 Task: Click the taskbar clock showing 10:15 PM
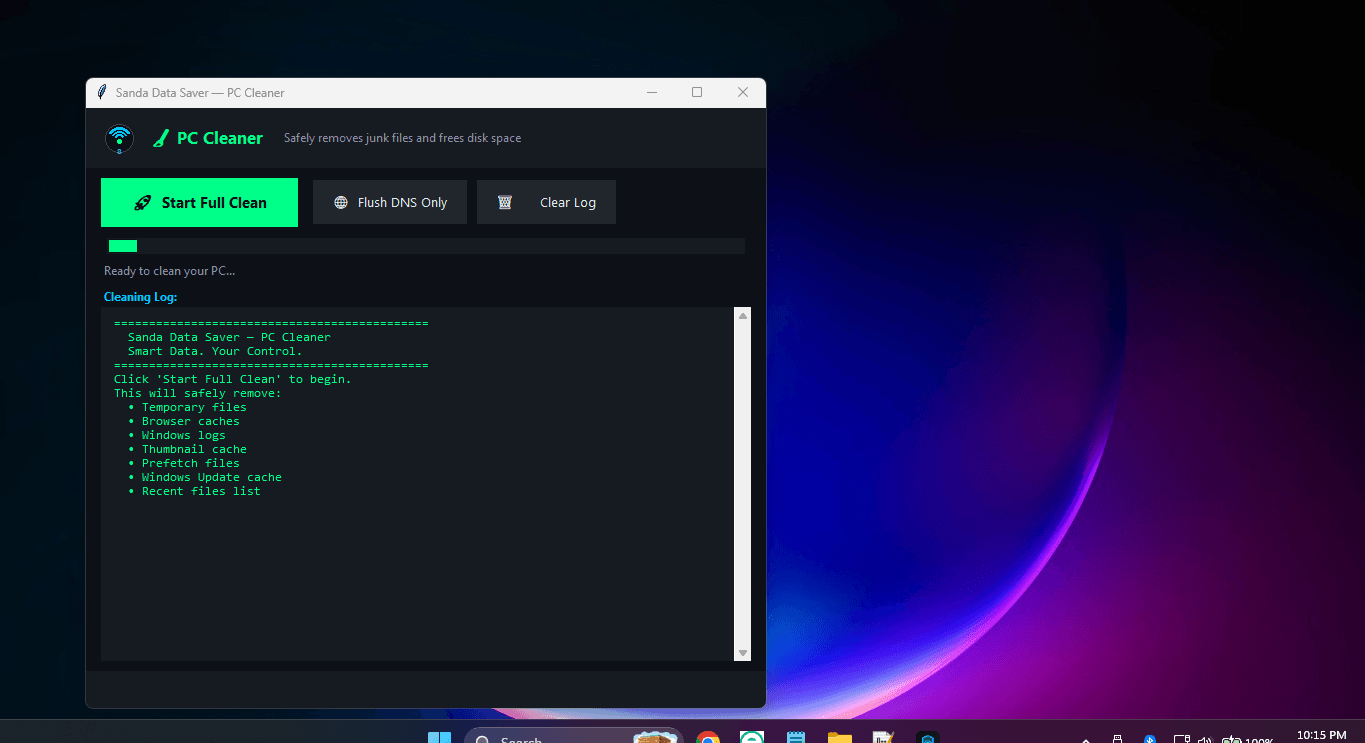(x=1322, y=736)
